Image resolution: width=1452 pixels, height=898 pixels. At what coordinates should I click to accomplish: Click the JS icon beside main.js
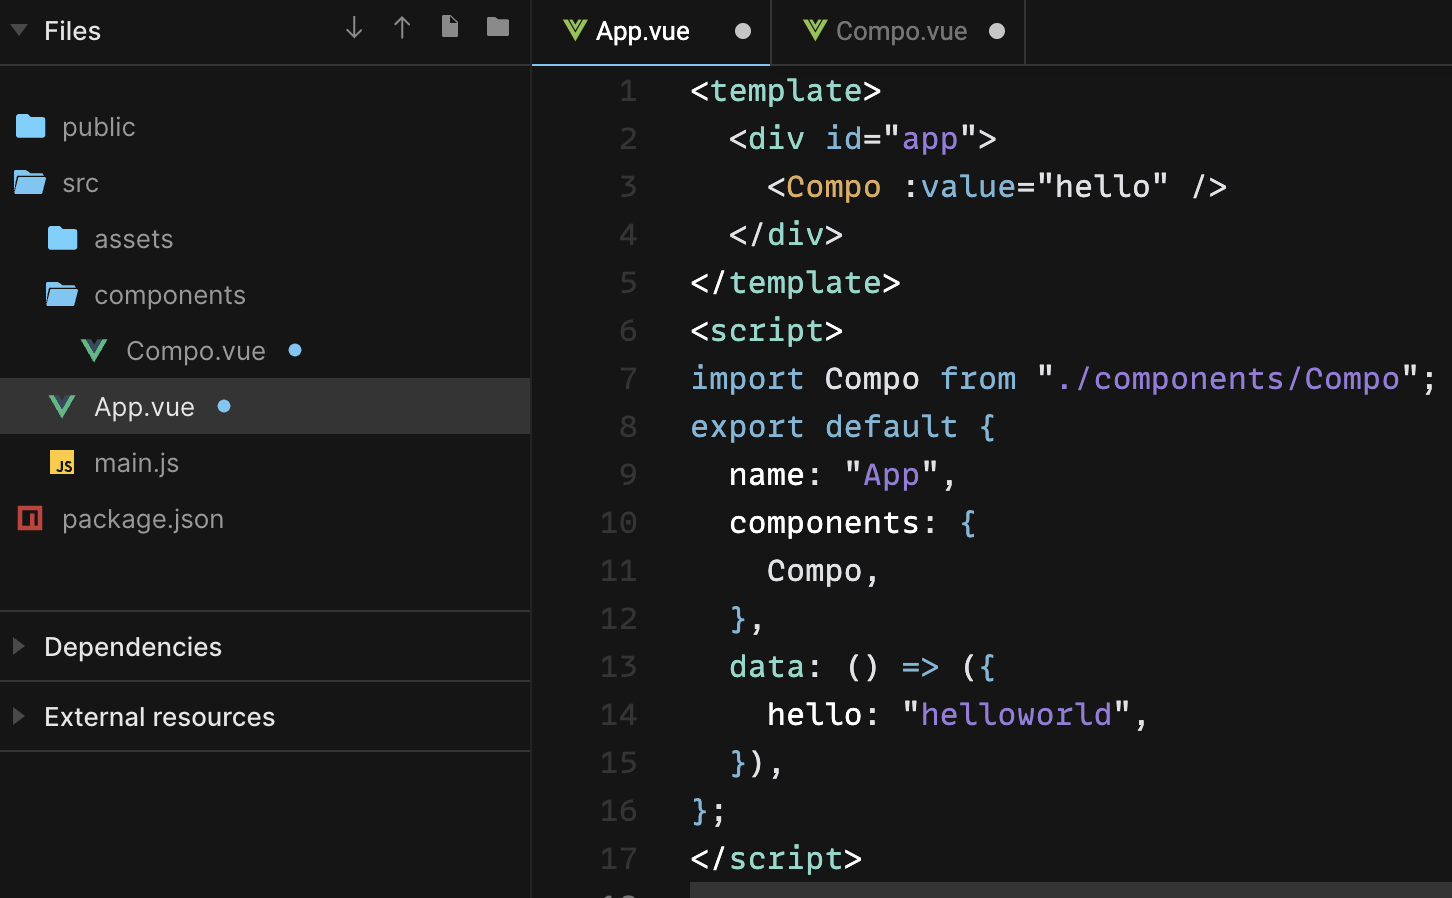point(63,462)
